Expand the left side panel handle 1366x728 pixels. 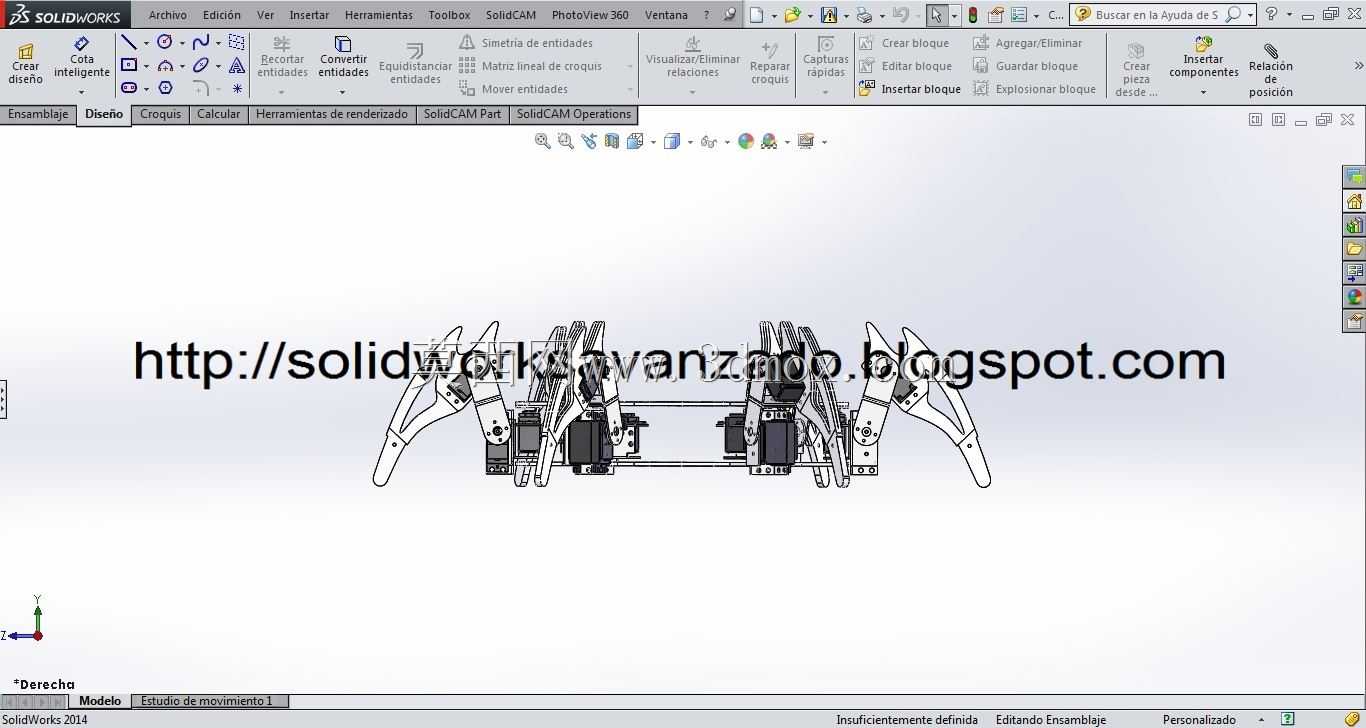click(x=3, y=399)
